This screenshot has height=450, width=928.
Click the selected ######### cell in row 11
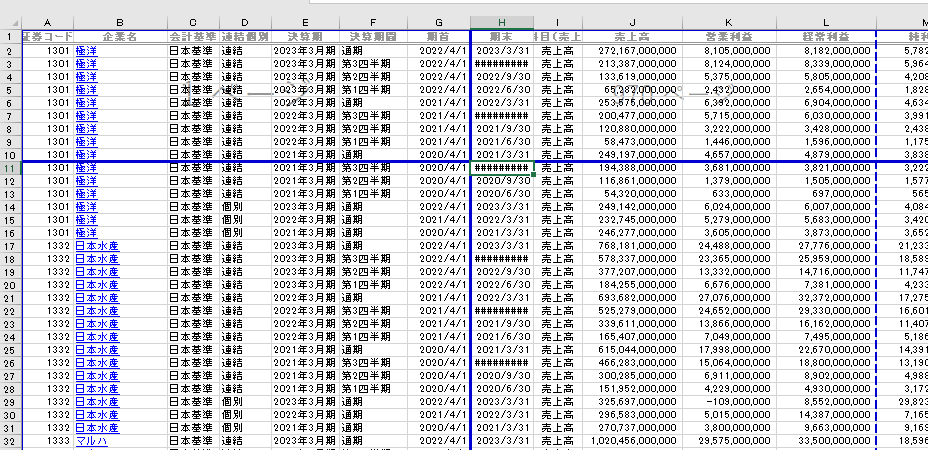point(502,168)
